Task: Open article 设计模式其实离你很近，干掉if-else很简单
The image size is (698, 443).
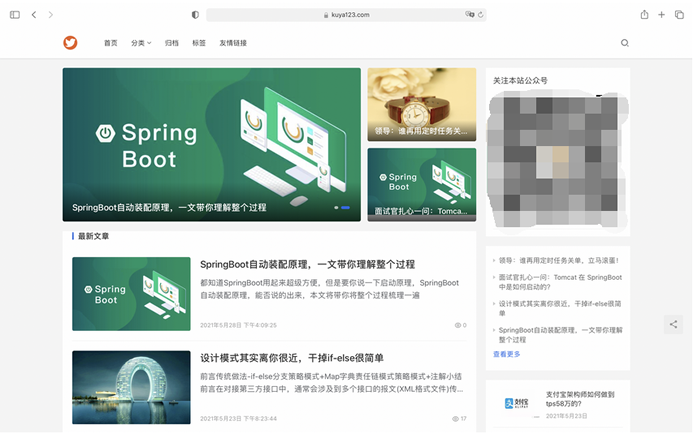Action: pos(292,358)
